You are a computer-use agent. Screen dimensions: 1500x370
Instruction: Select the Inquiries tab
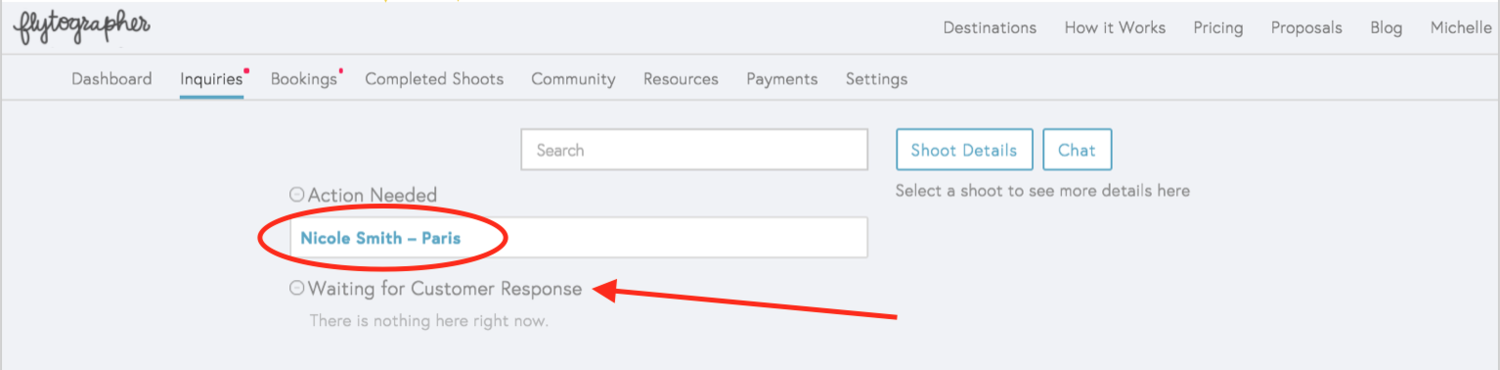(212, 79)
